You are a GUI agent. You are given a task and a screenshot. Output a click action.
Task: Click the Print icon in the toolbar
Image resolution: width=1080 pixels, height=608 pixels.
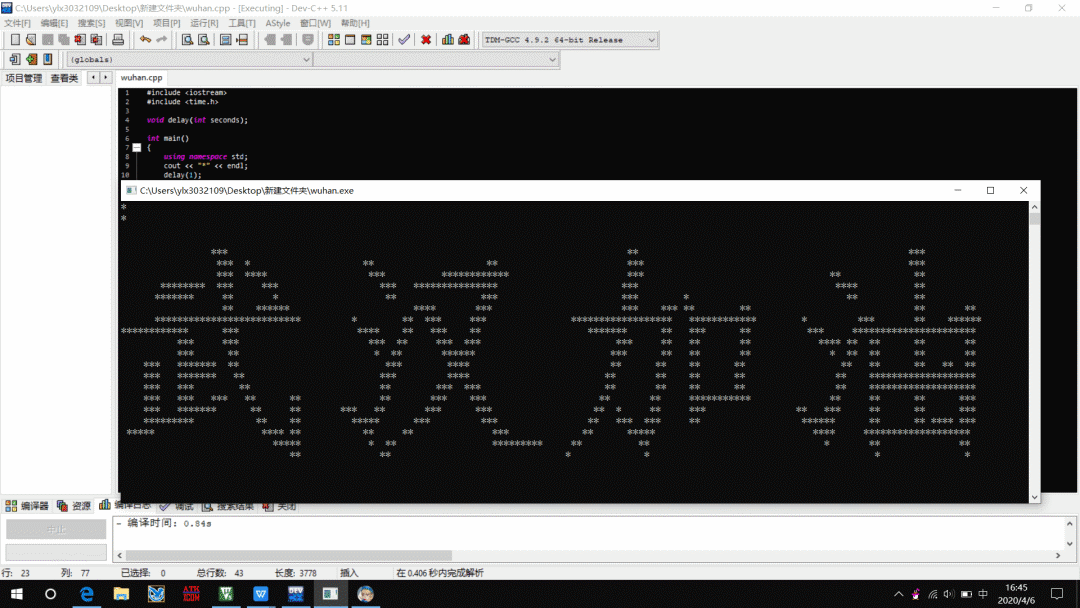tap(118, 40)
